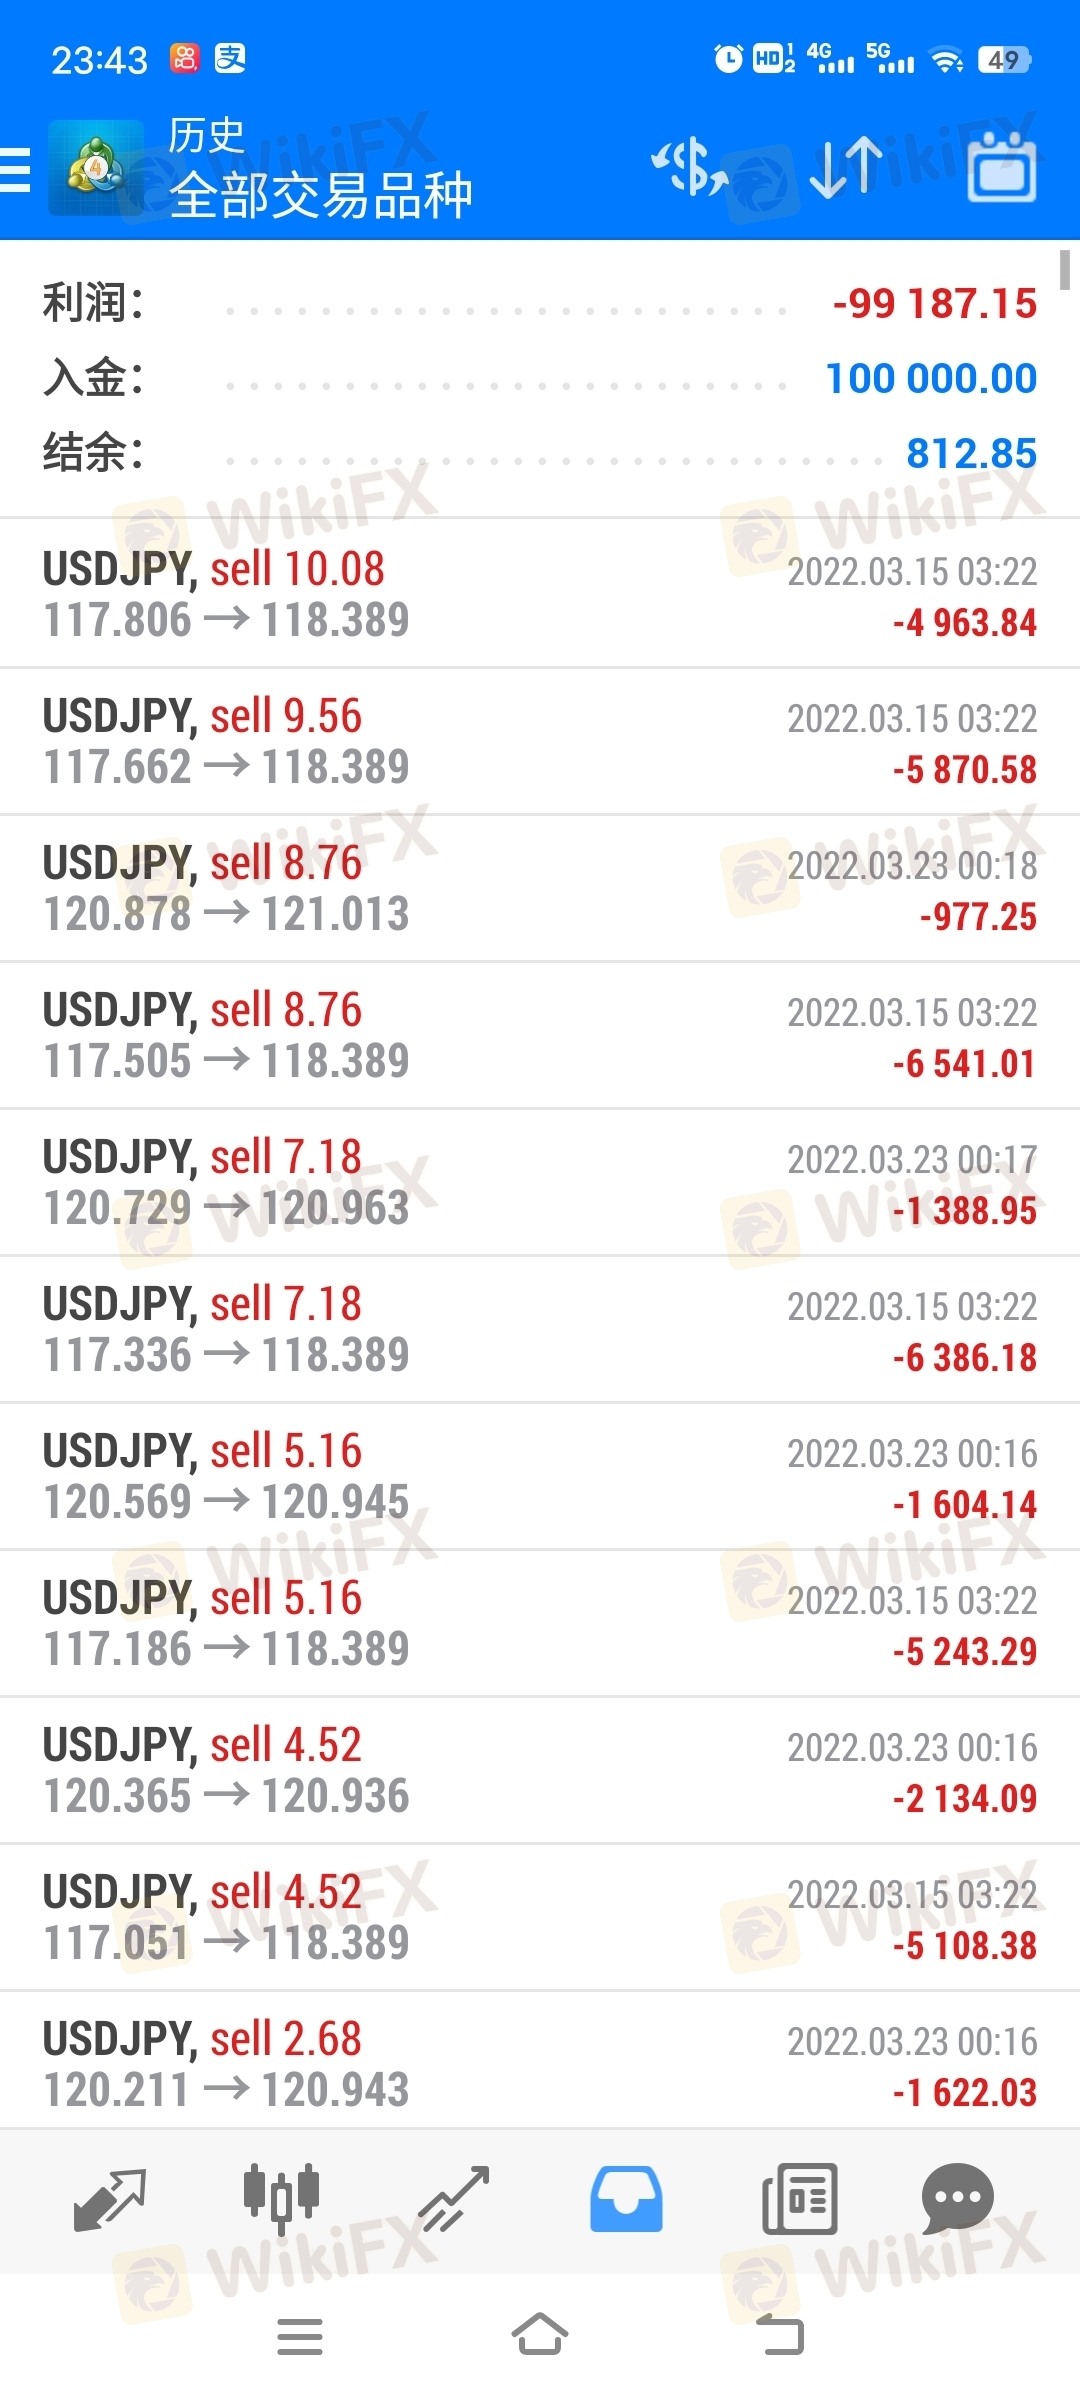Open the News tab icon

tap(799, 2200)
